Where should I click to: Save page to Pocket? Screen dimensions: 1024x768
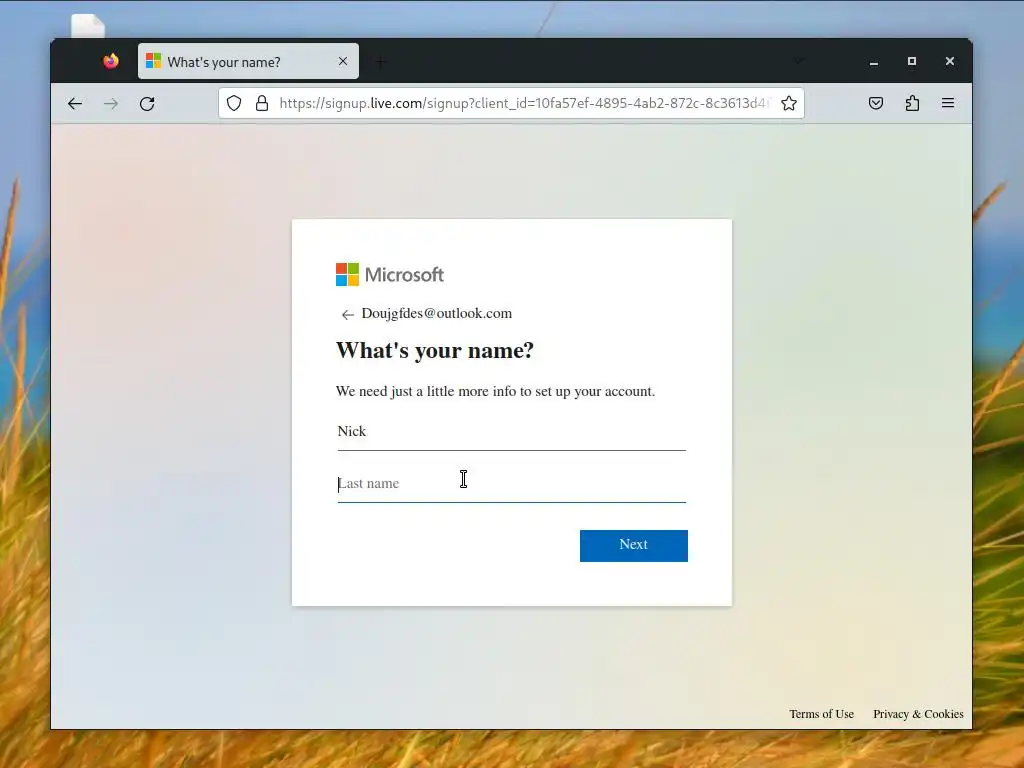876,103
